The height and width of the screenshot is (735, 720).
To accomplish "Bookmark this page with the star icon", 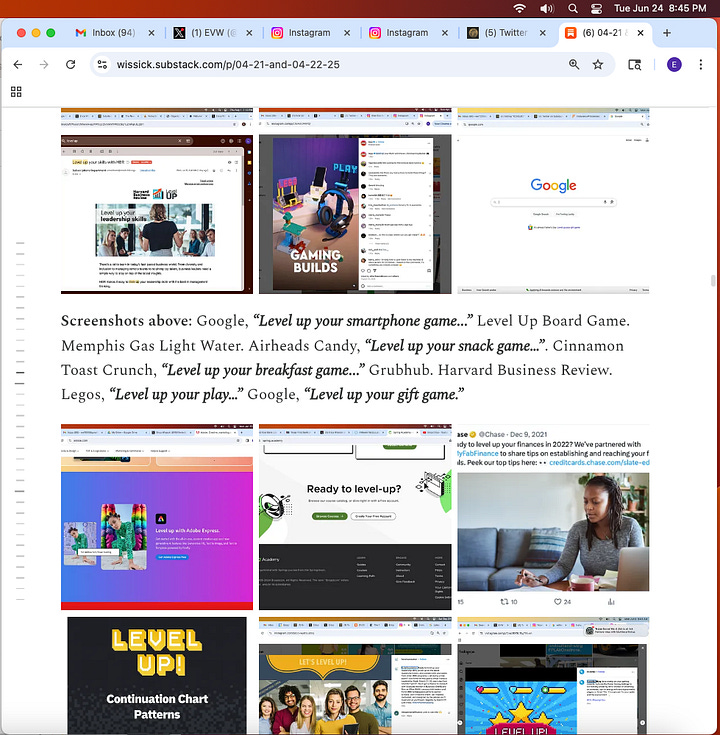I will (598, 65).
